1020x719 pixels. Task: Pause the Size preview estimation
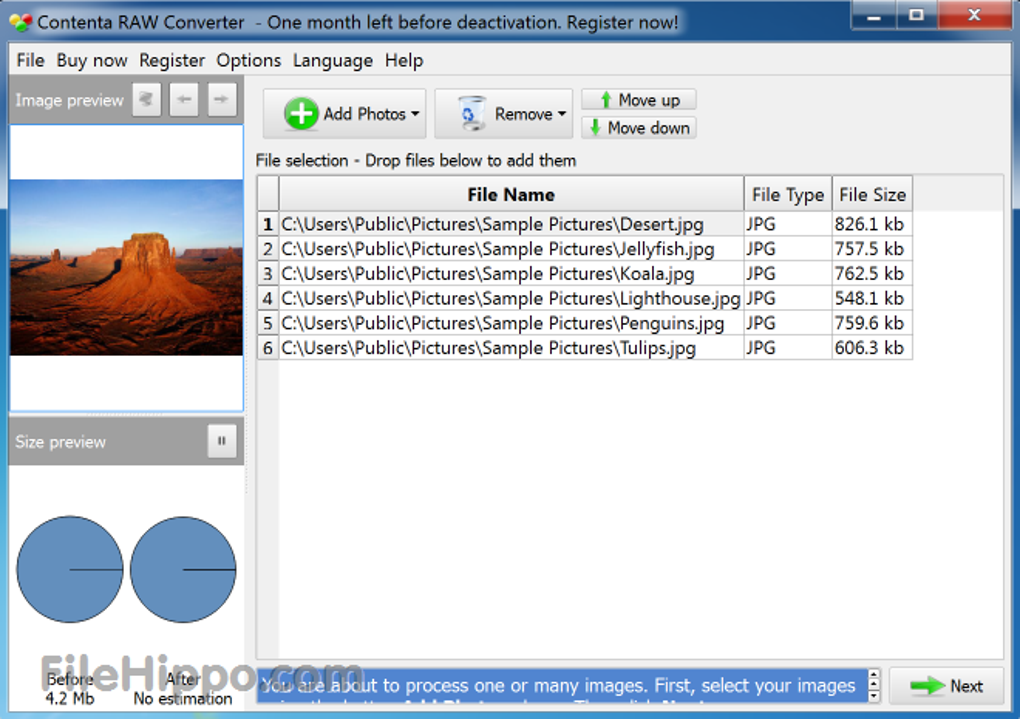point(222,441)
